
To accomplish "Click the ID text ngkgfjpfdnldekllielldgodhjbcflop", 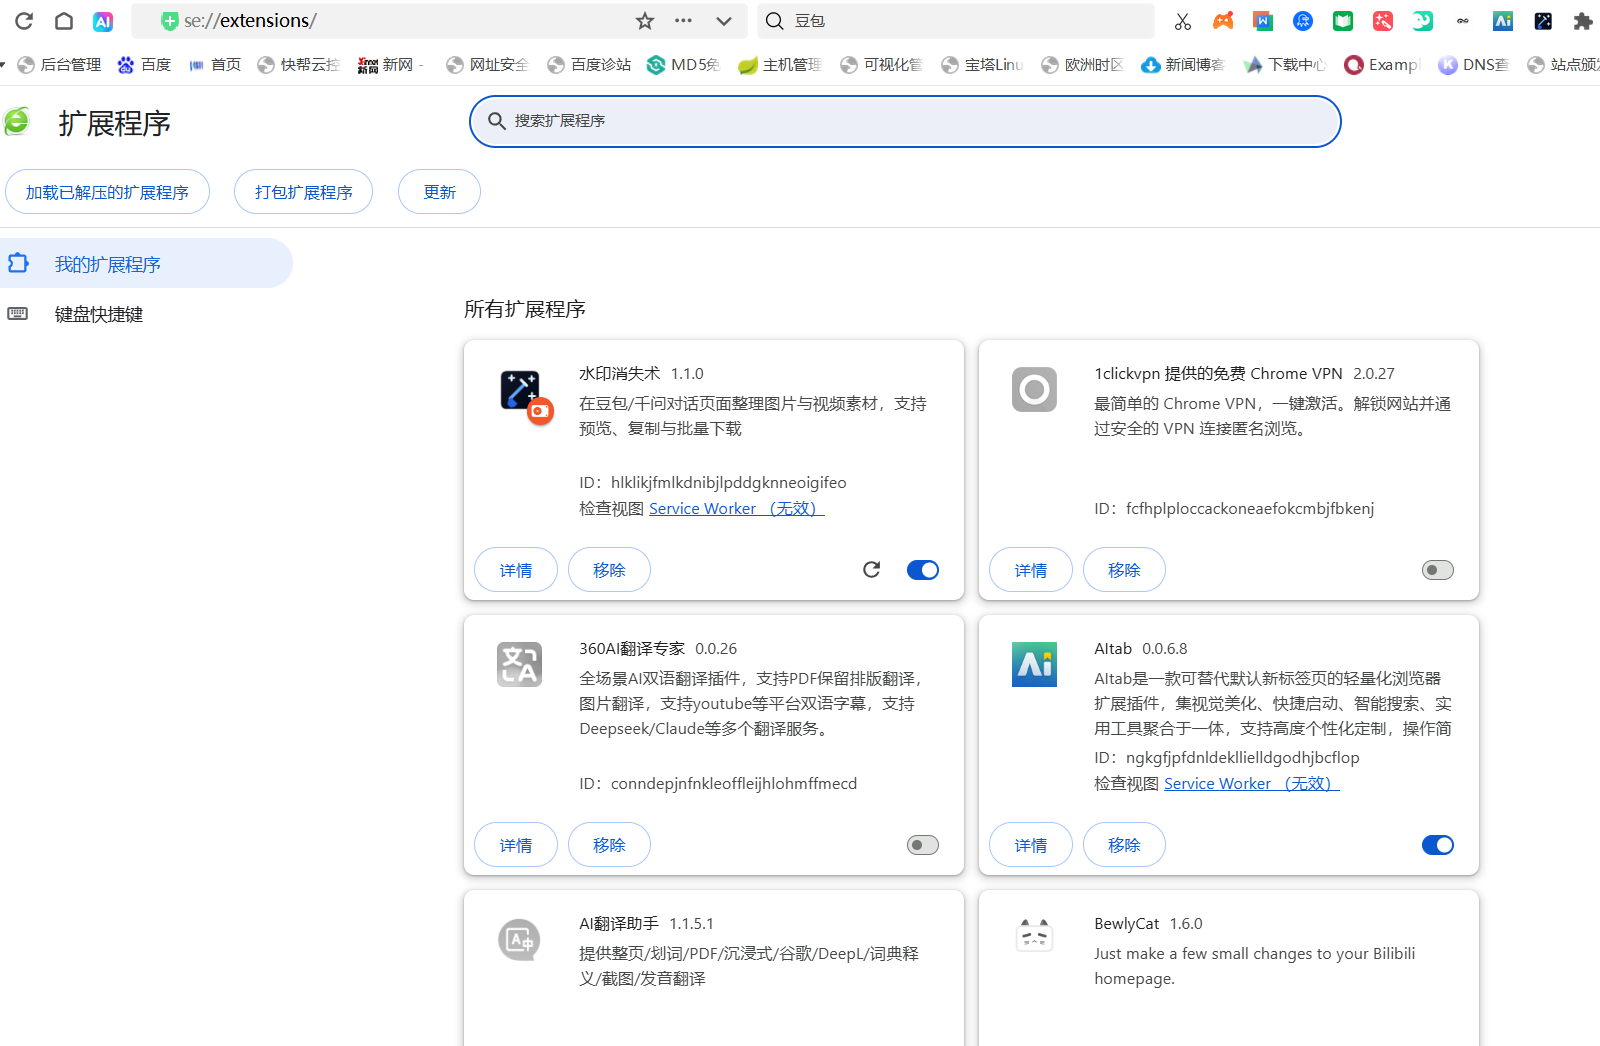I will pyautogui.click(x=1243, y=758).
